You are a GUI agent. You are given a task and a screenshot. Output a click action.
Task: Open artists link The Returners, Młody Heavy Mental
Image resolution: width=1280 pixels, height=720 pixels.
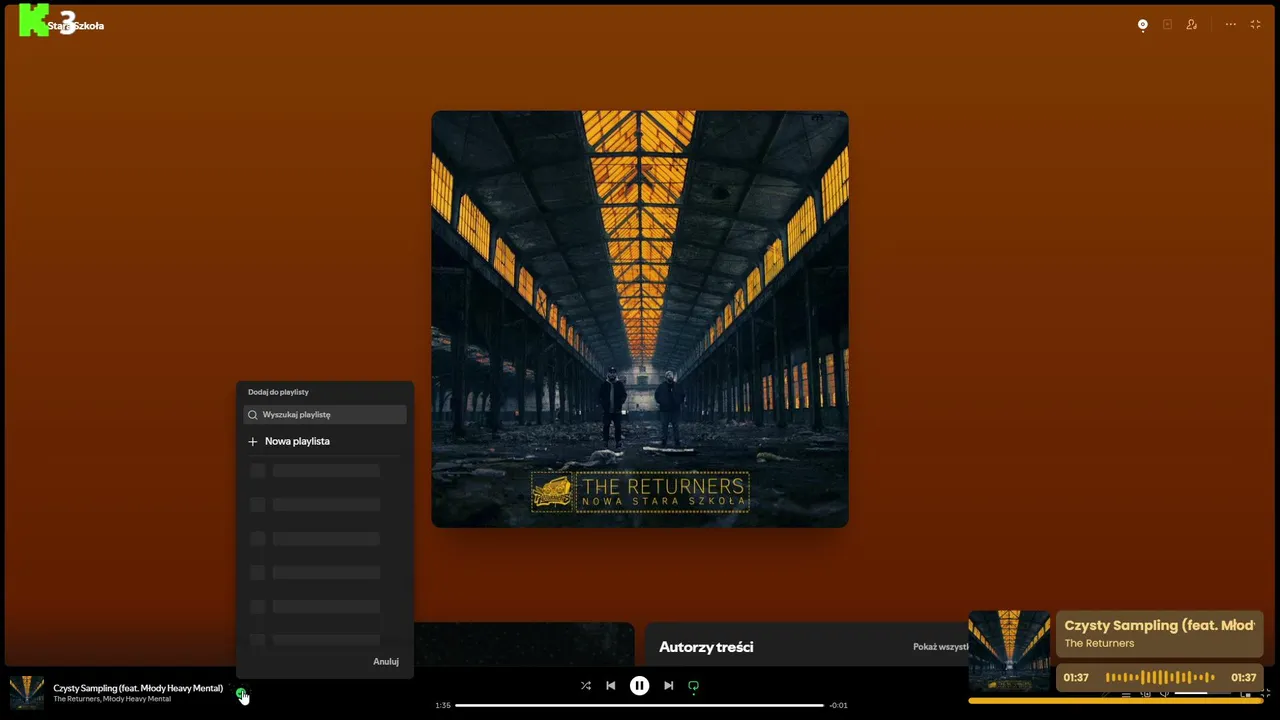pos(112,699)
